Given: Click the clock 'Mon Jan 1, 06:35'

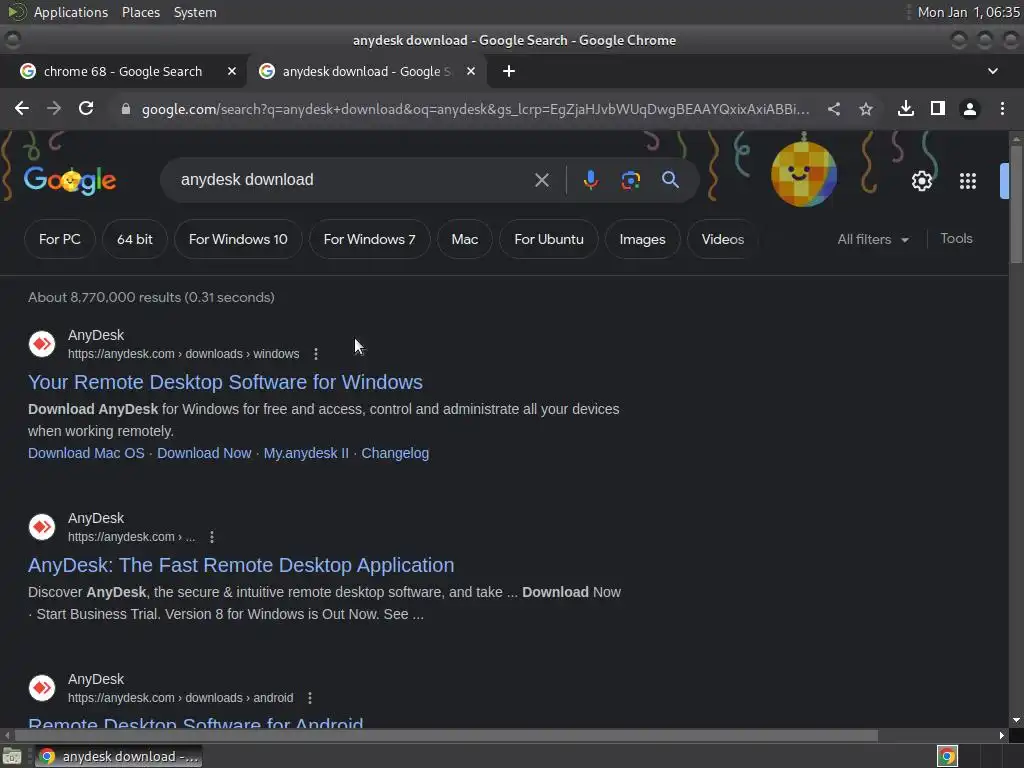Looking at the screenshot, I should [968, 12].
